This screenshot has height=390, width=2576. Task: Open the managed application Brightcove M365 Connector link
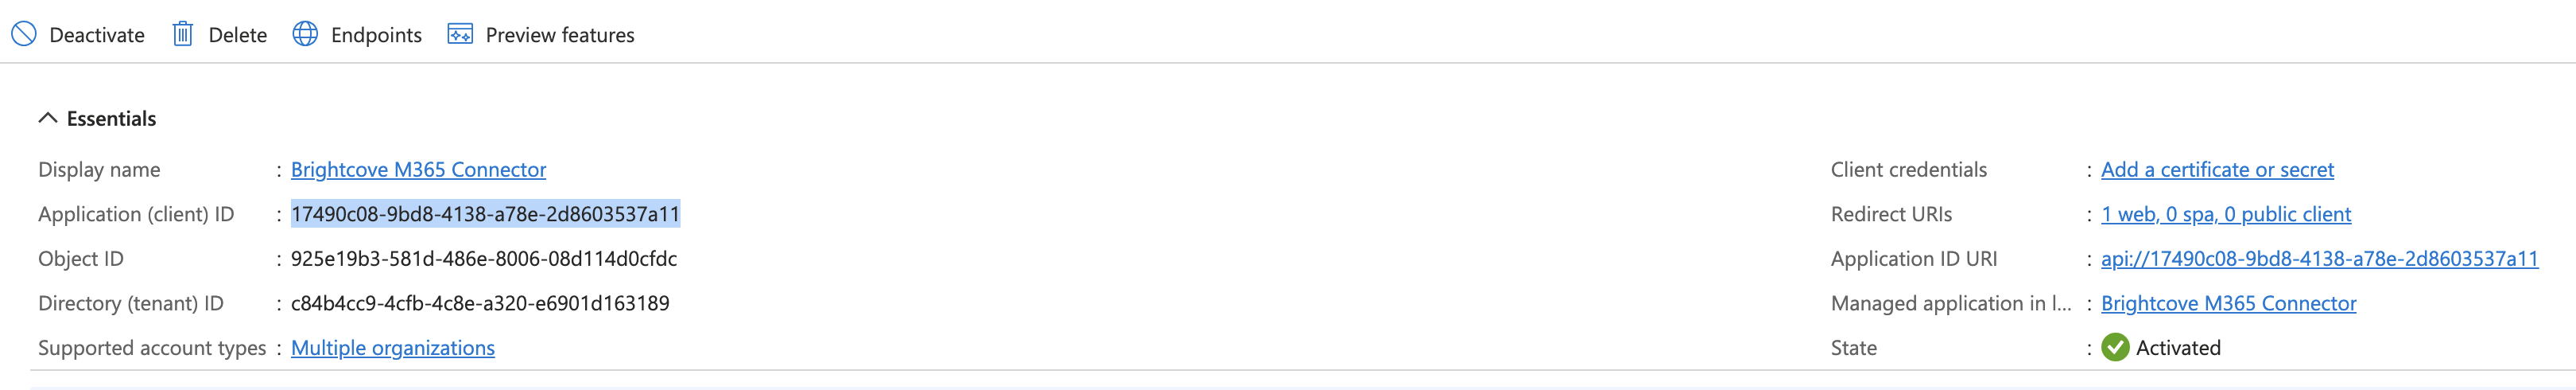tap(2228, 303)
